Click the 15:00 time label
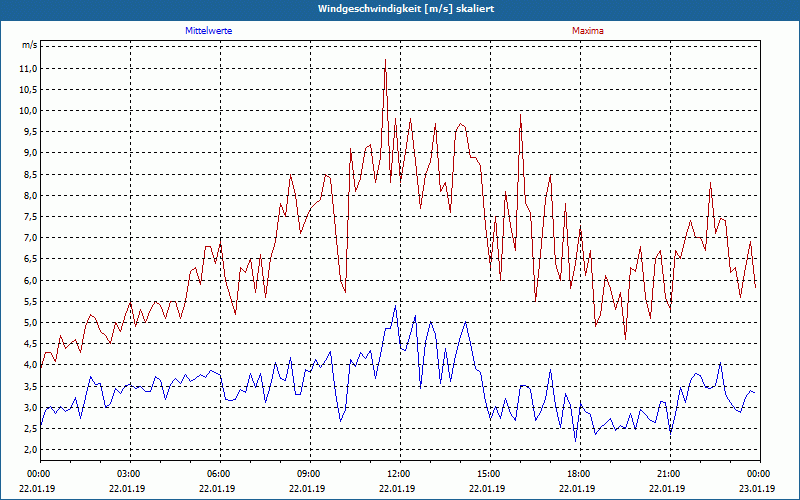Image resolution: width=800 pixels, height=500 pixels. coord(487,474)
